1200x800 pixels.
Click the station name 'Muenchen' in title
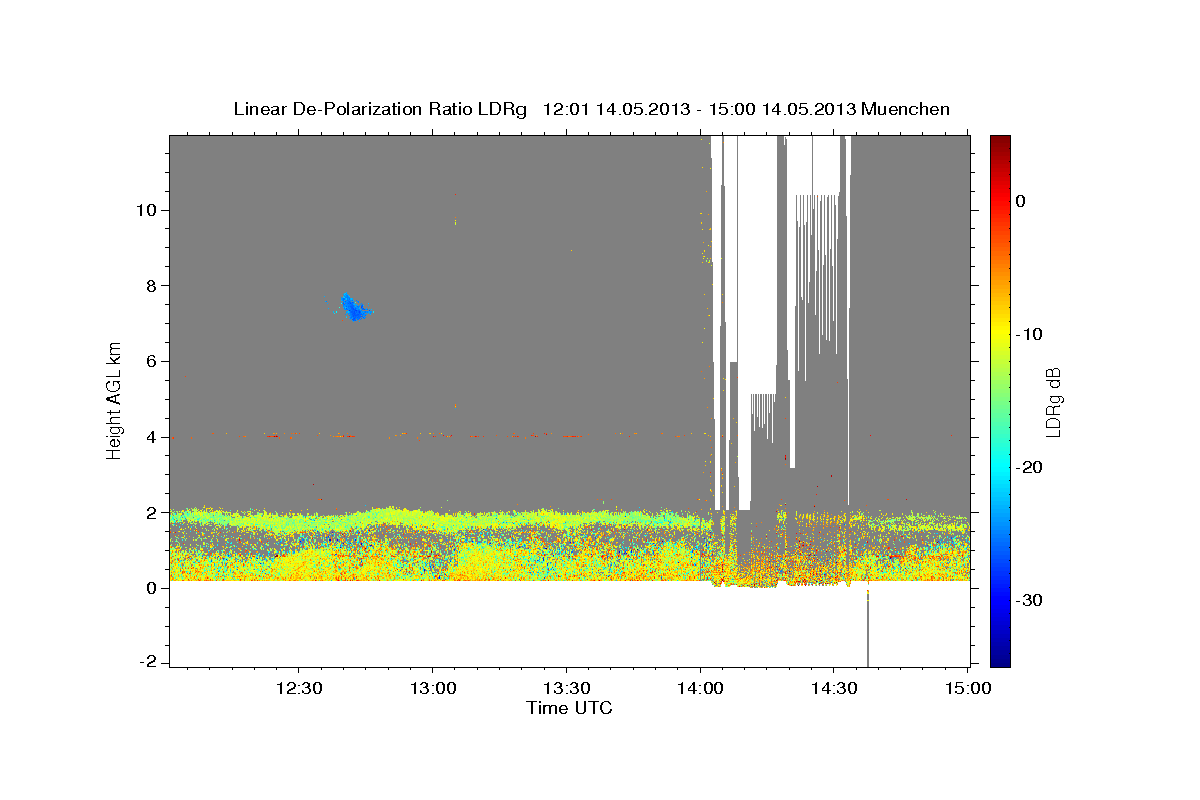tap(905, 109)
